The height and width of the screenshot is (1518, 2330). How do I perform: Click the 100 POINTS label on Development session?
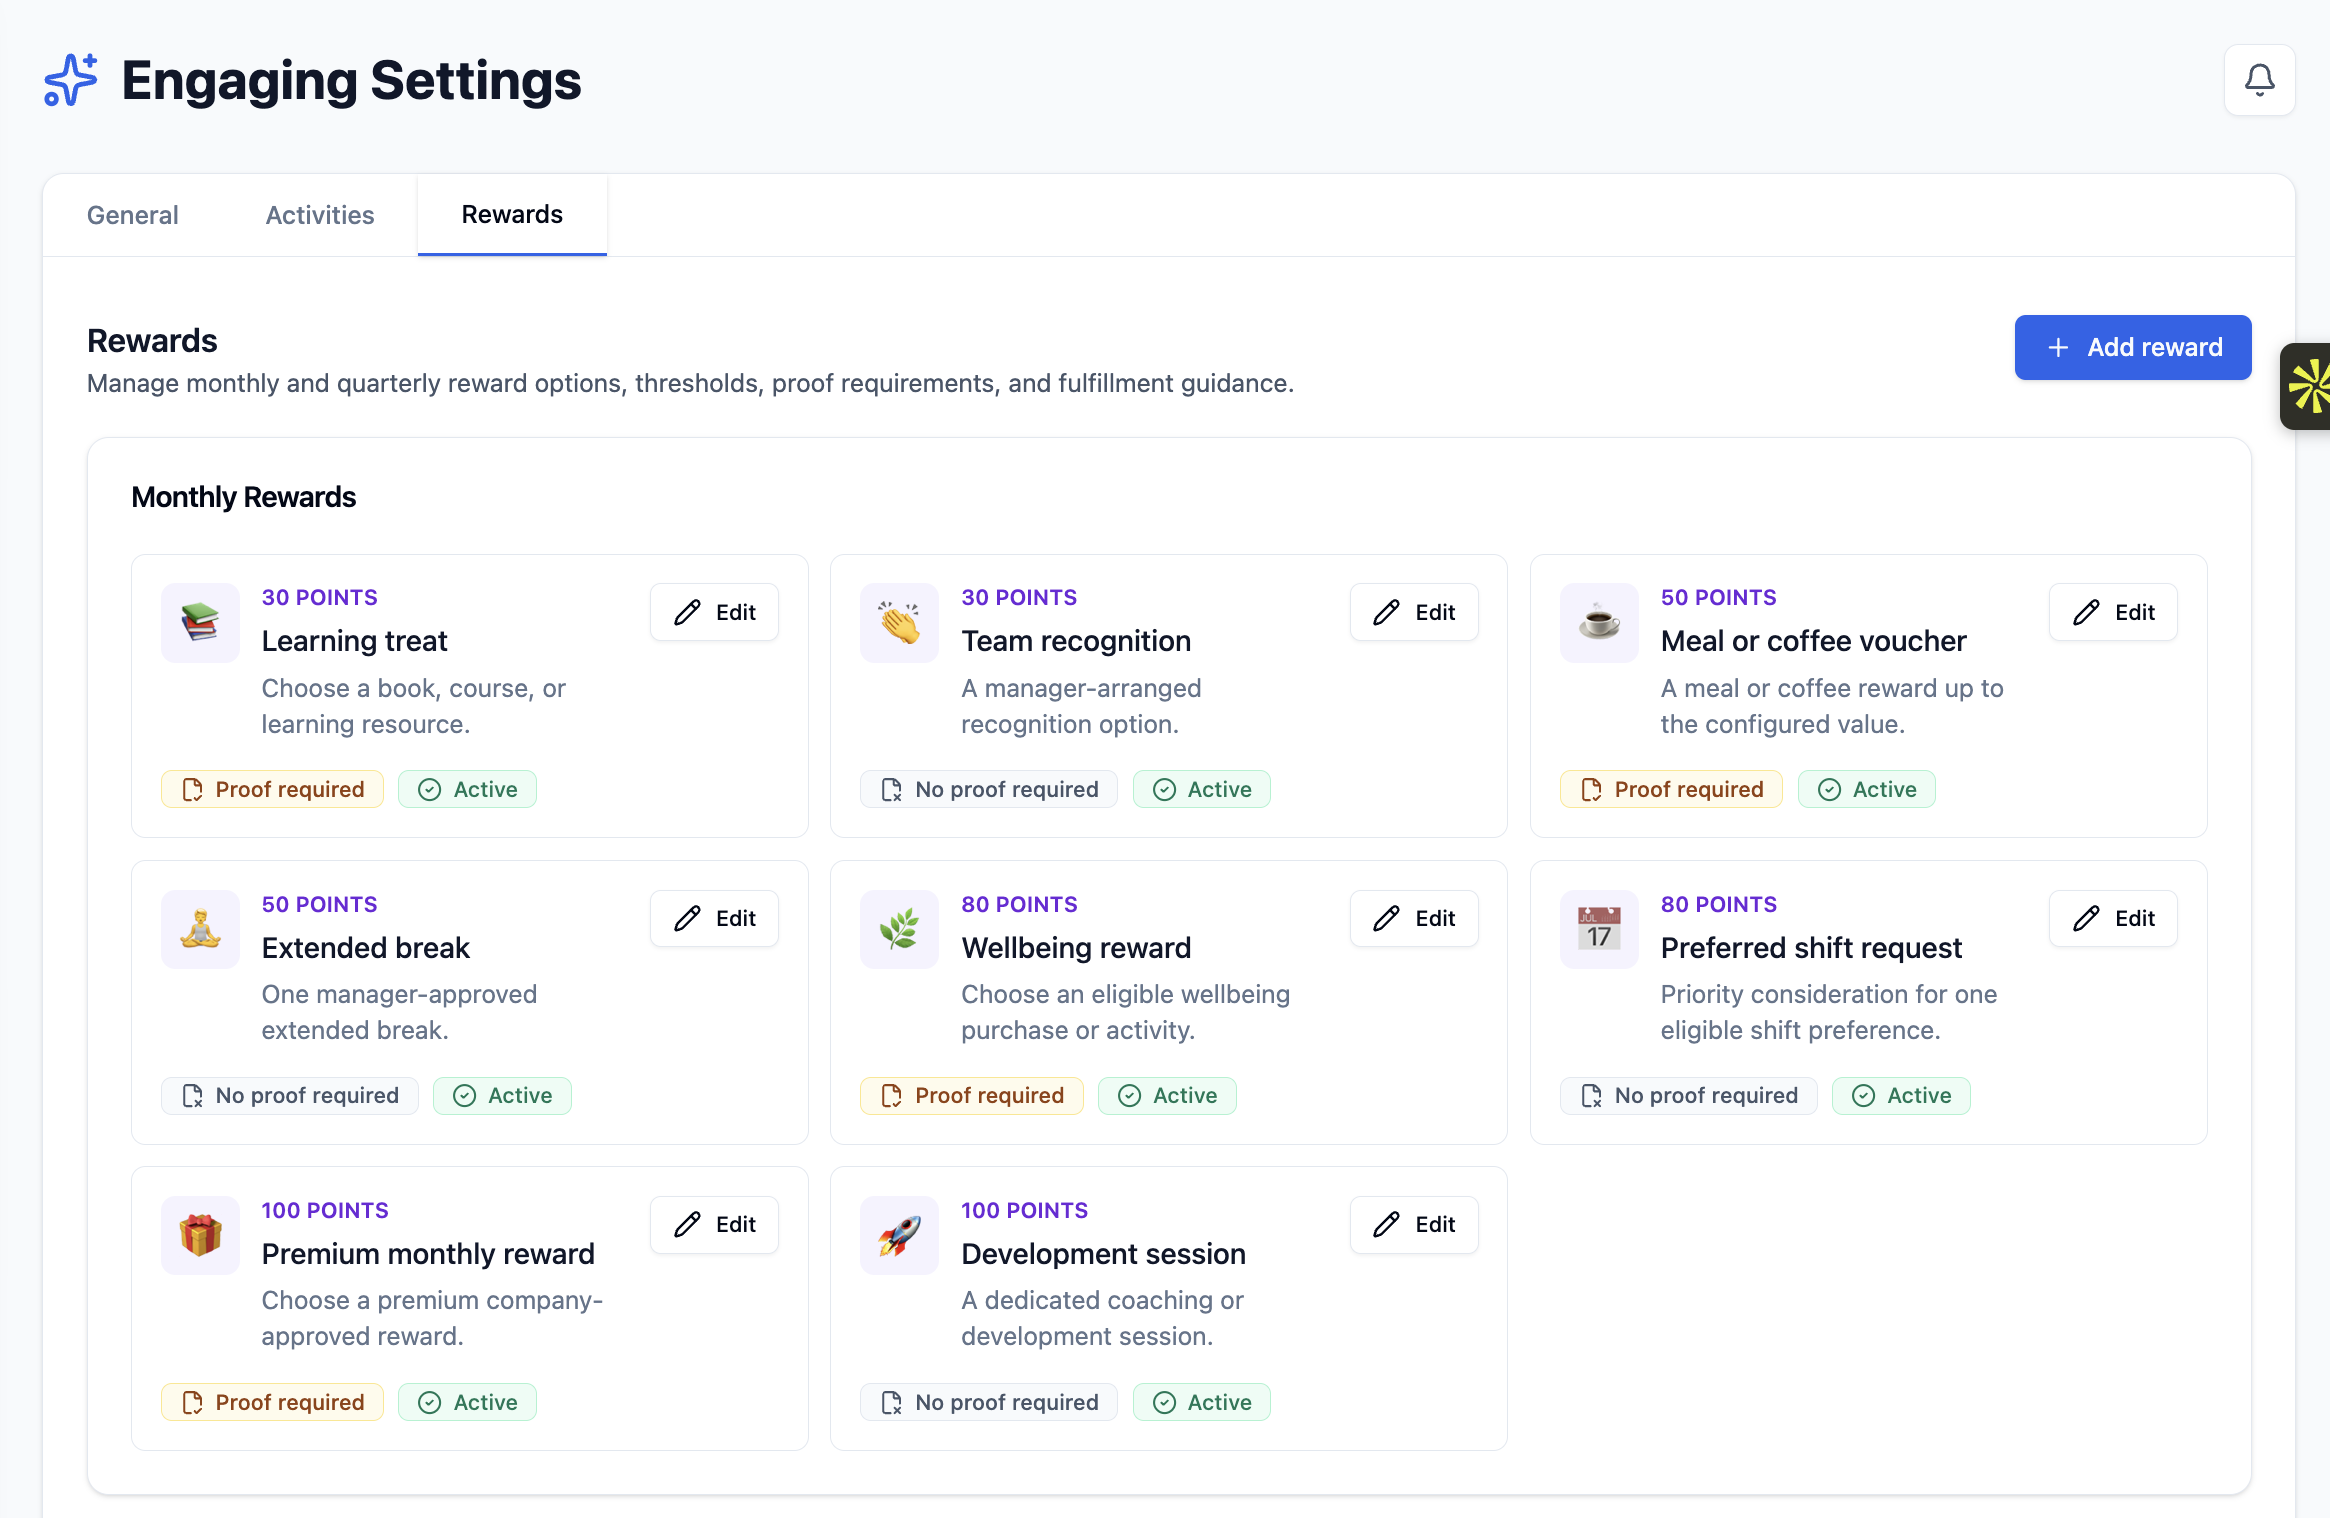tap(1024, 1210)
